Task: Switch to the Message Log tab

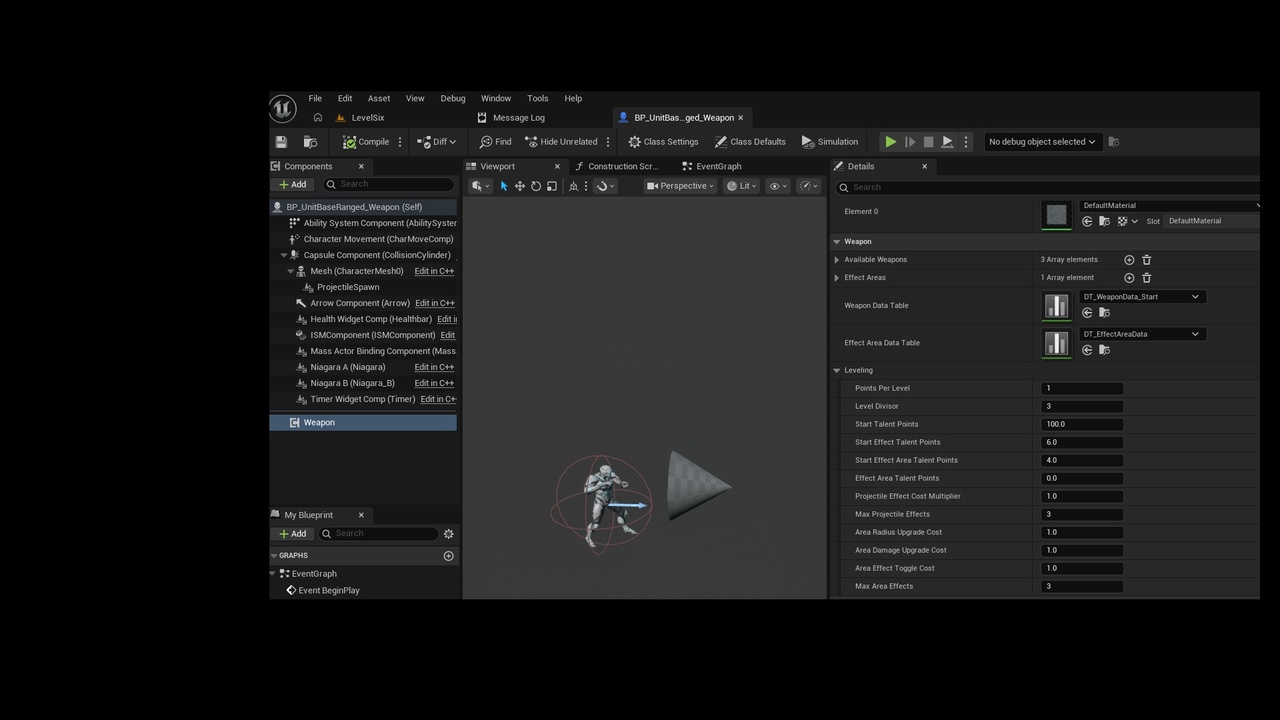Action: 511,118
